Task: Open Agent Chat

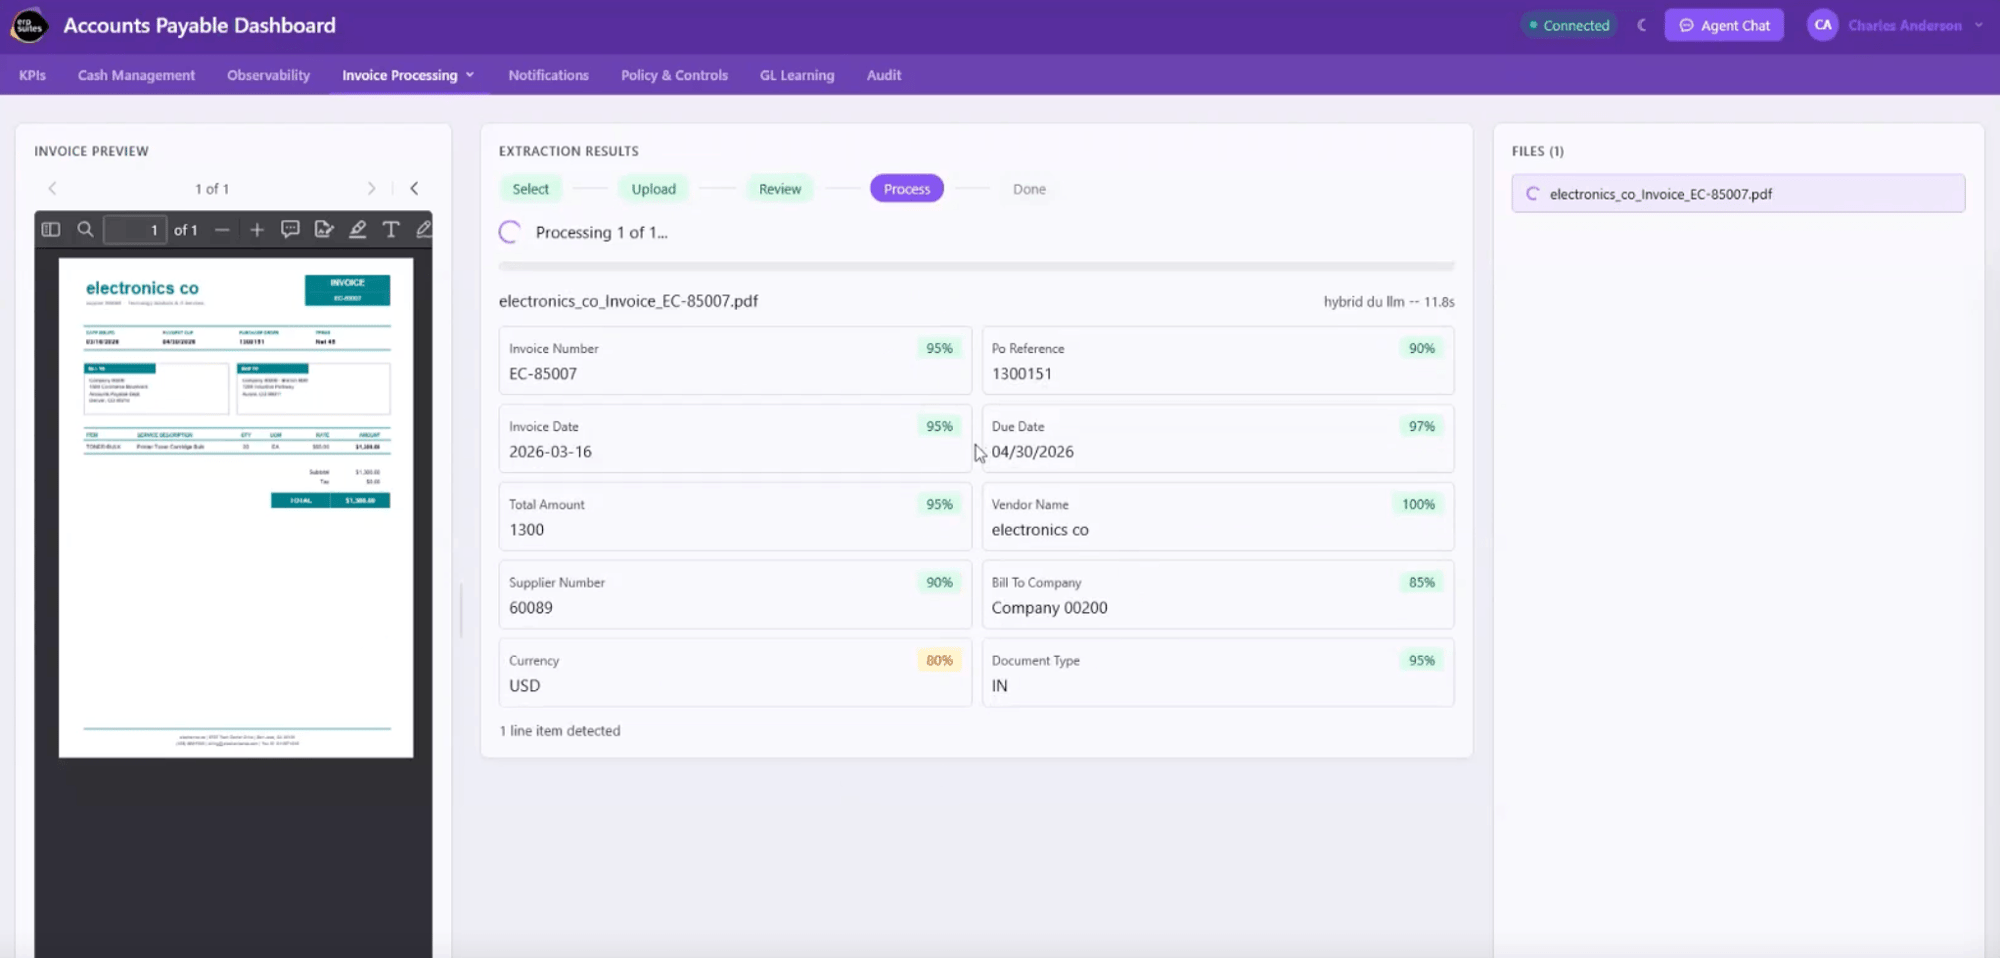Action: click(x=1724, y=25)
